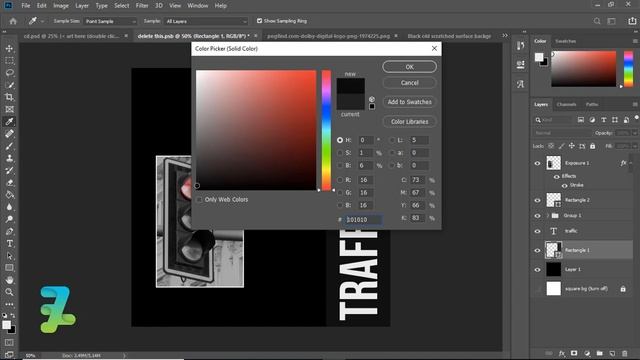The height and width of the screenshot is (360, 640).
Task: Select the Path Selection tool
Action: click(x=9, y=256)
